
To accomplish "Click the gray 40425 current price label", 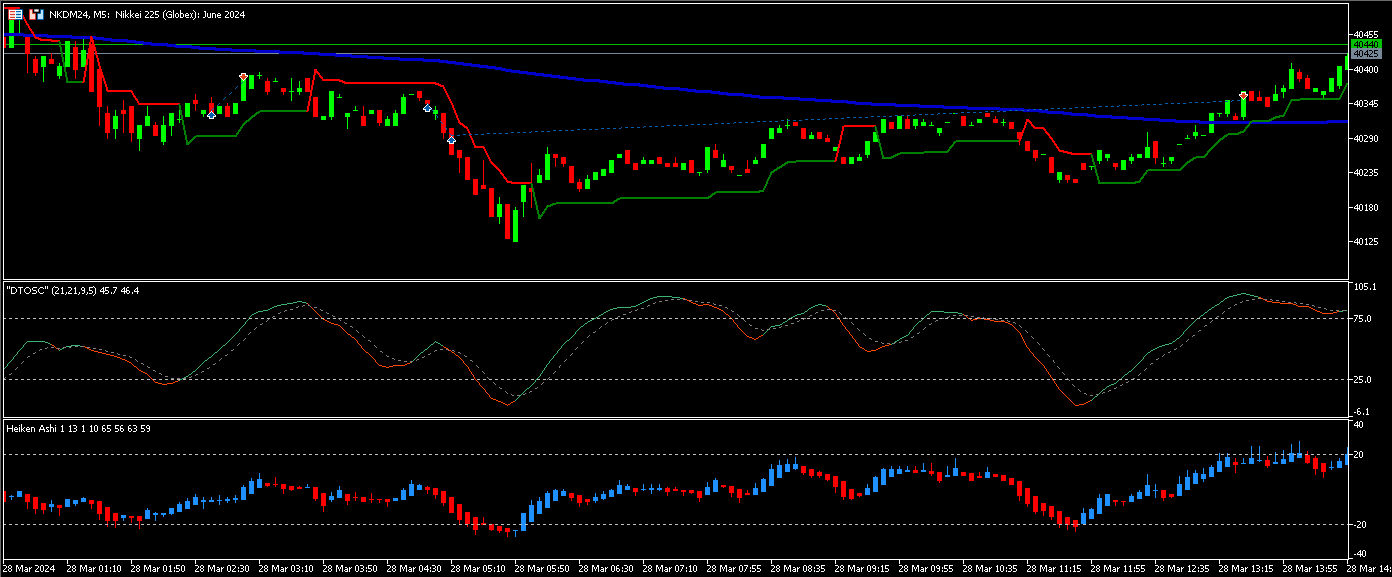I will point(1365,53).
